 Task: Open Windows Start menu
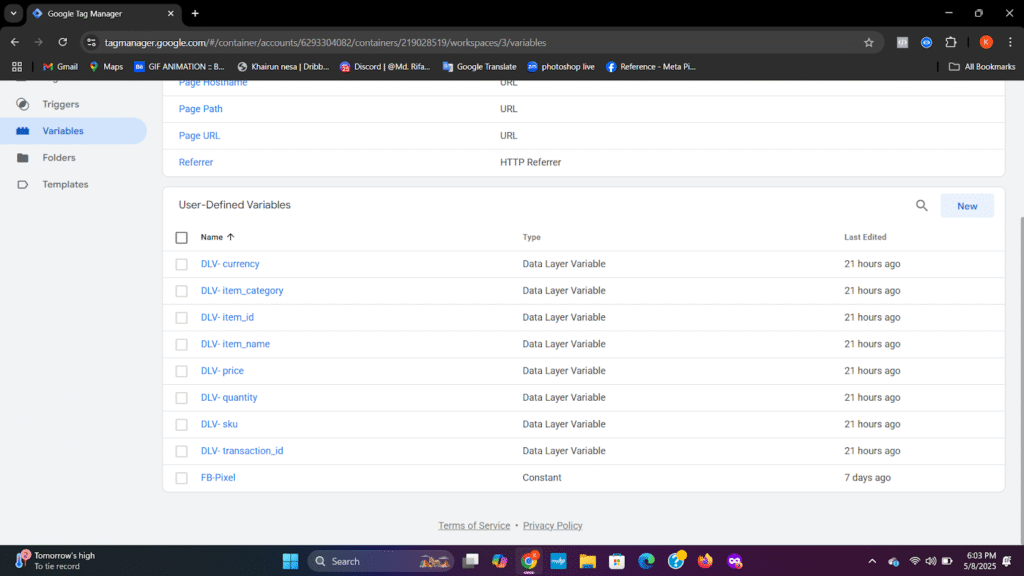[x=291, y=561]
